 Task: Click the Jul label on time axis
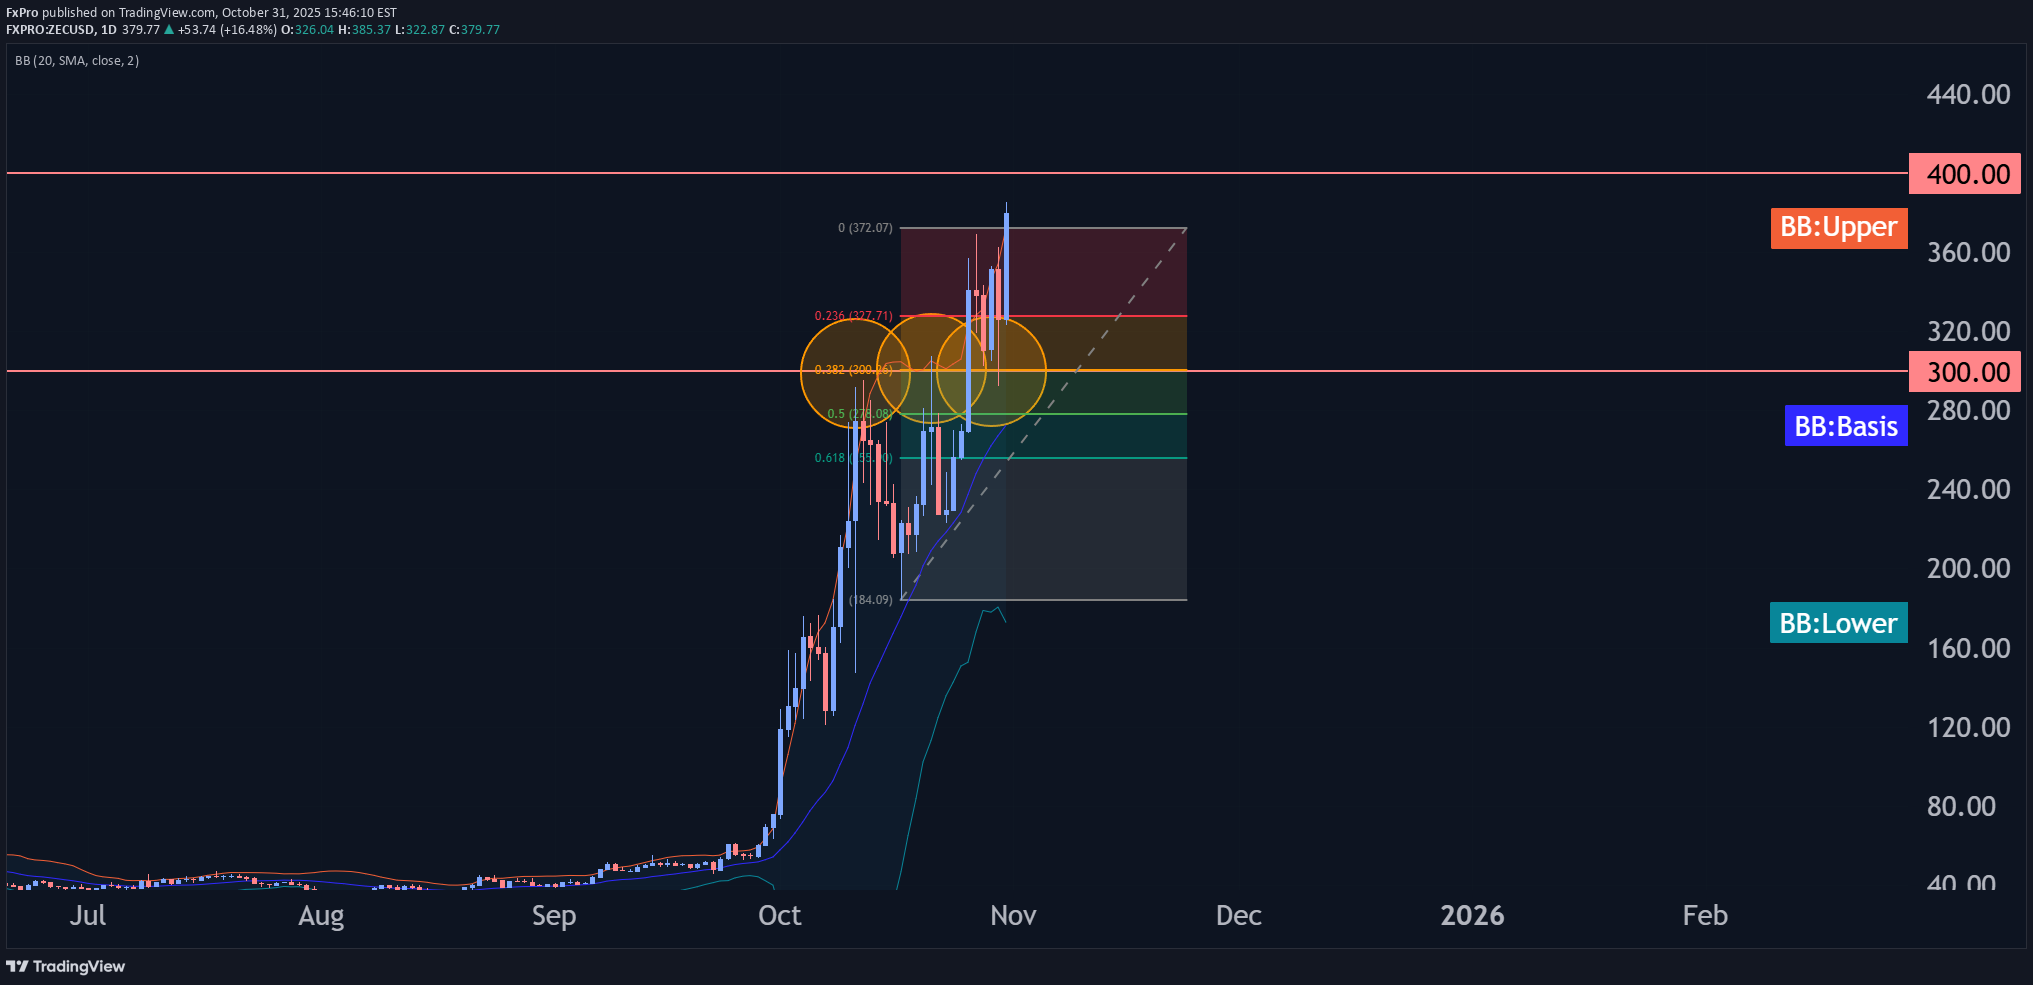coord(88,915)
